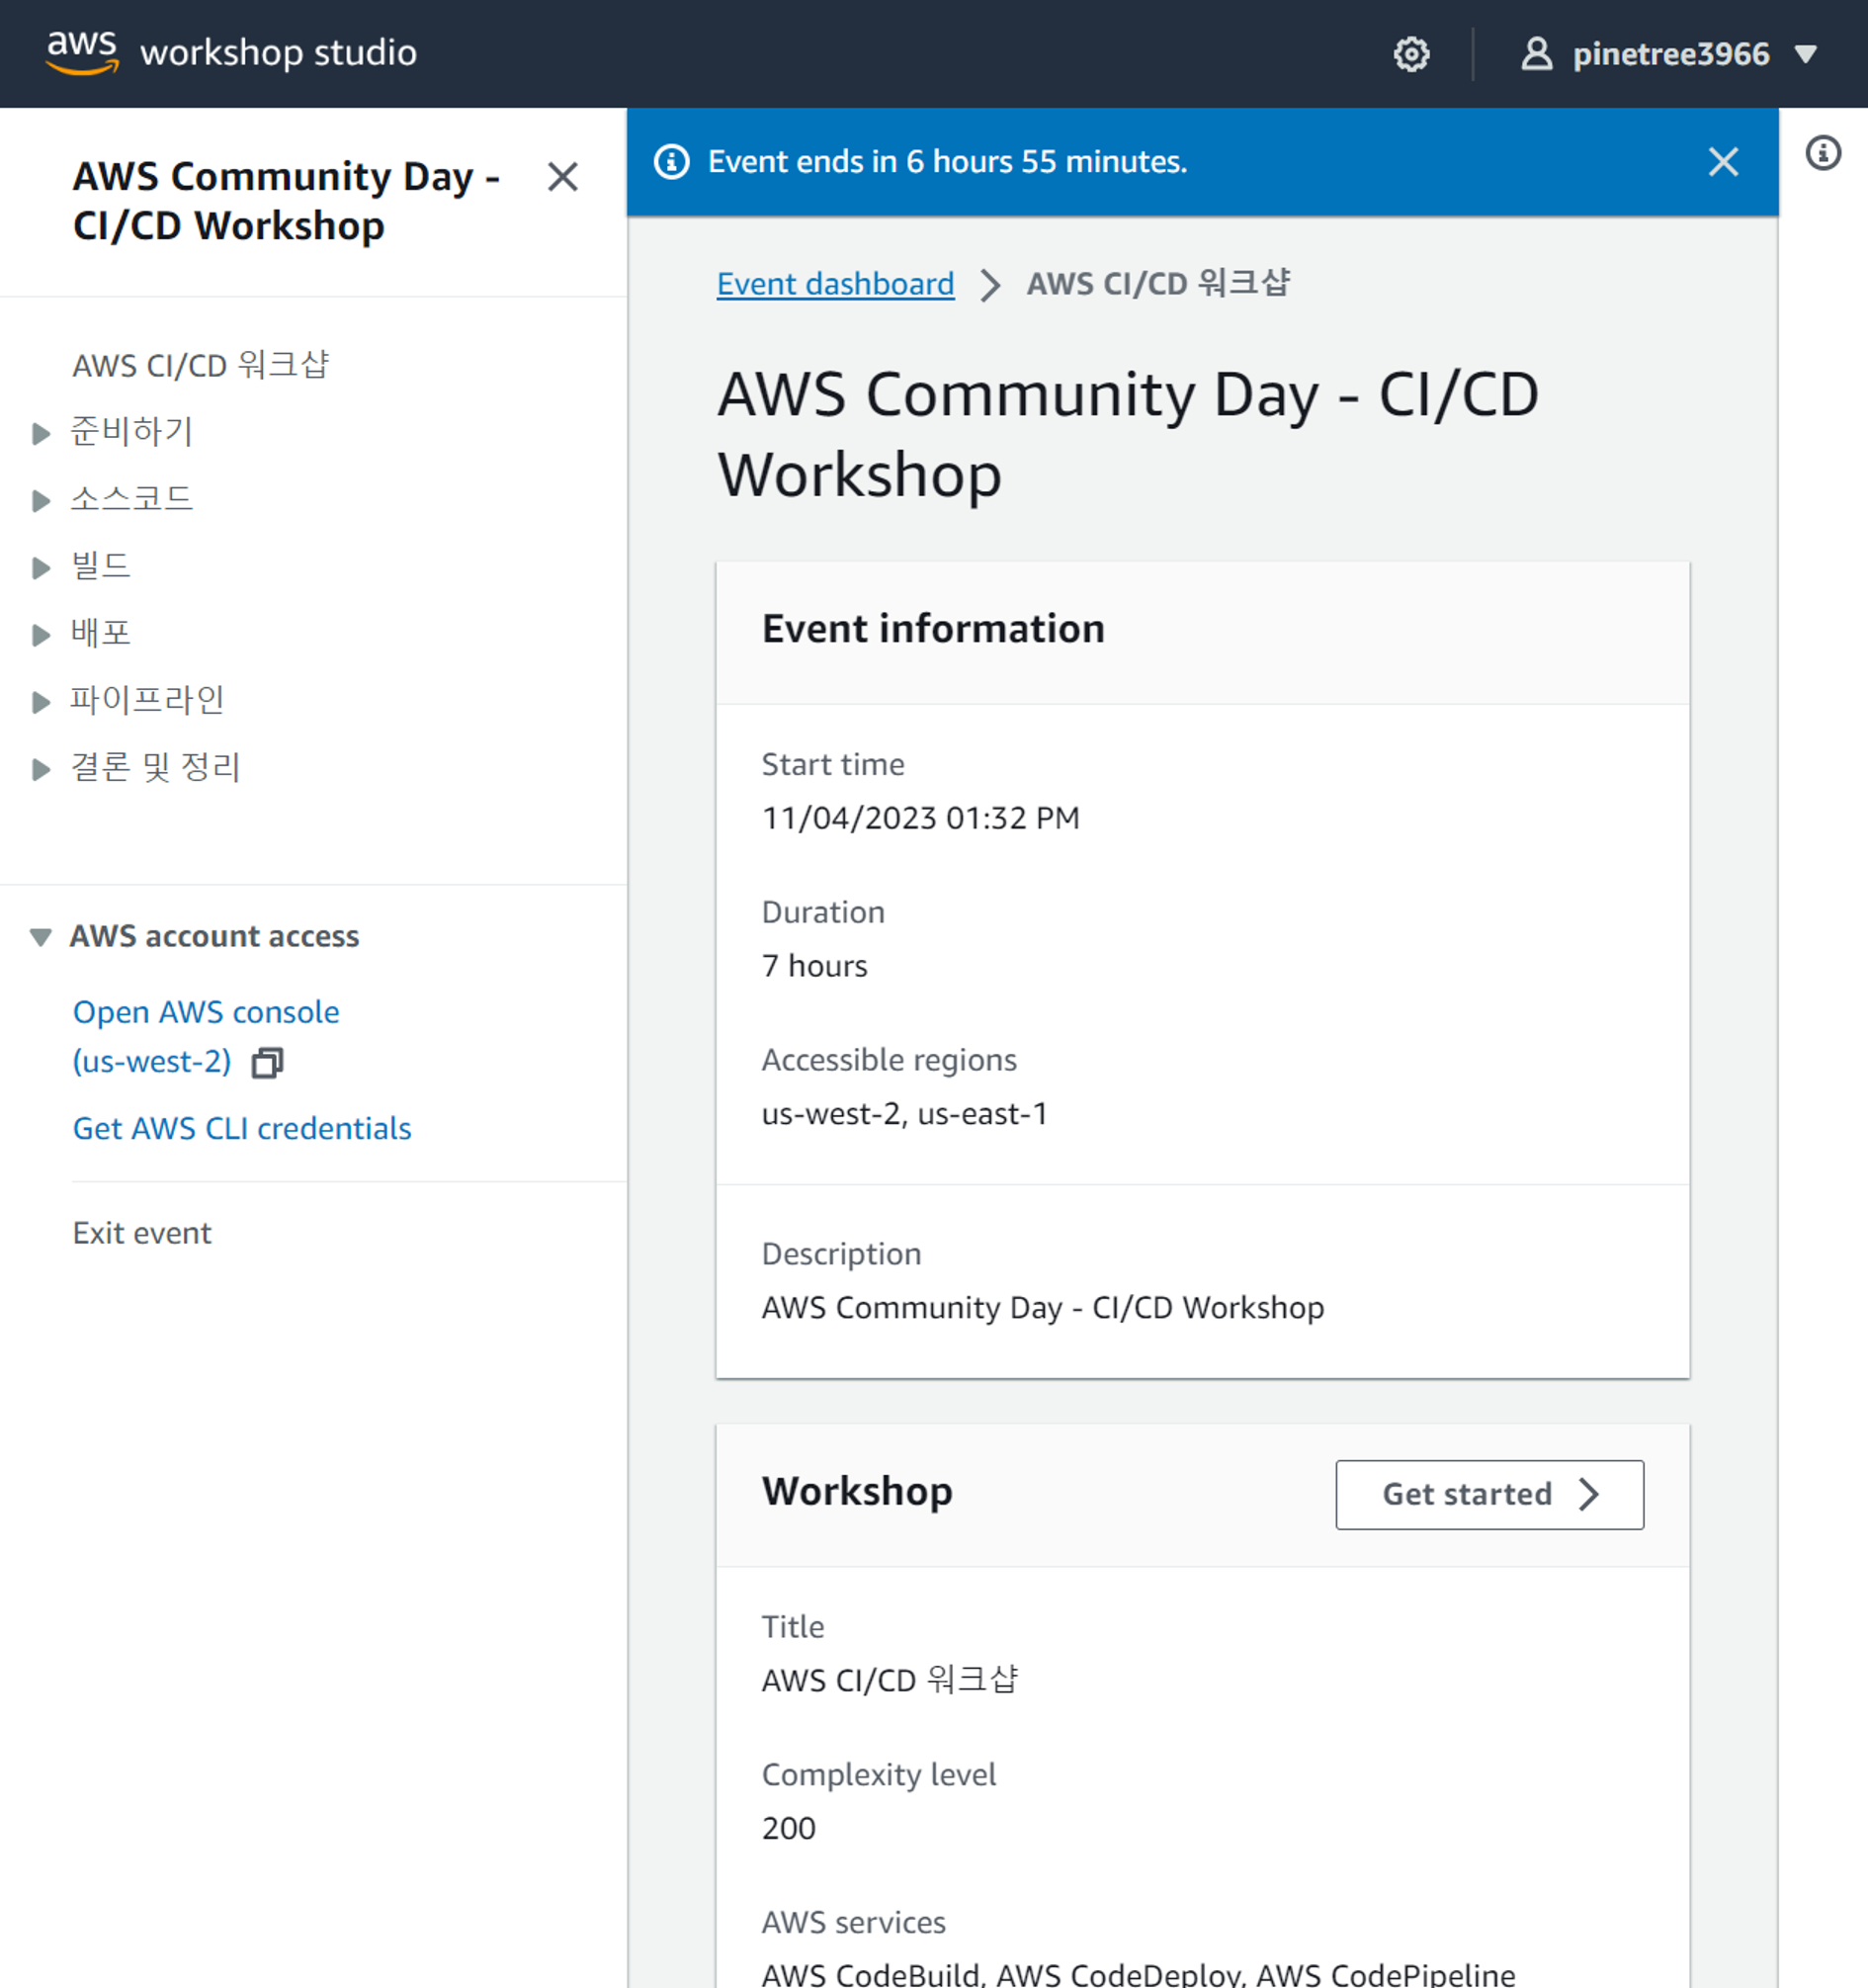Close the workshop sidebar panel
Viewport: 1868px width, 1988px height.
[x=563, y=177]
